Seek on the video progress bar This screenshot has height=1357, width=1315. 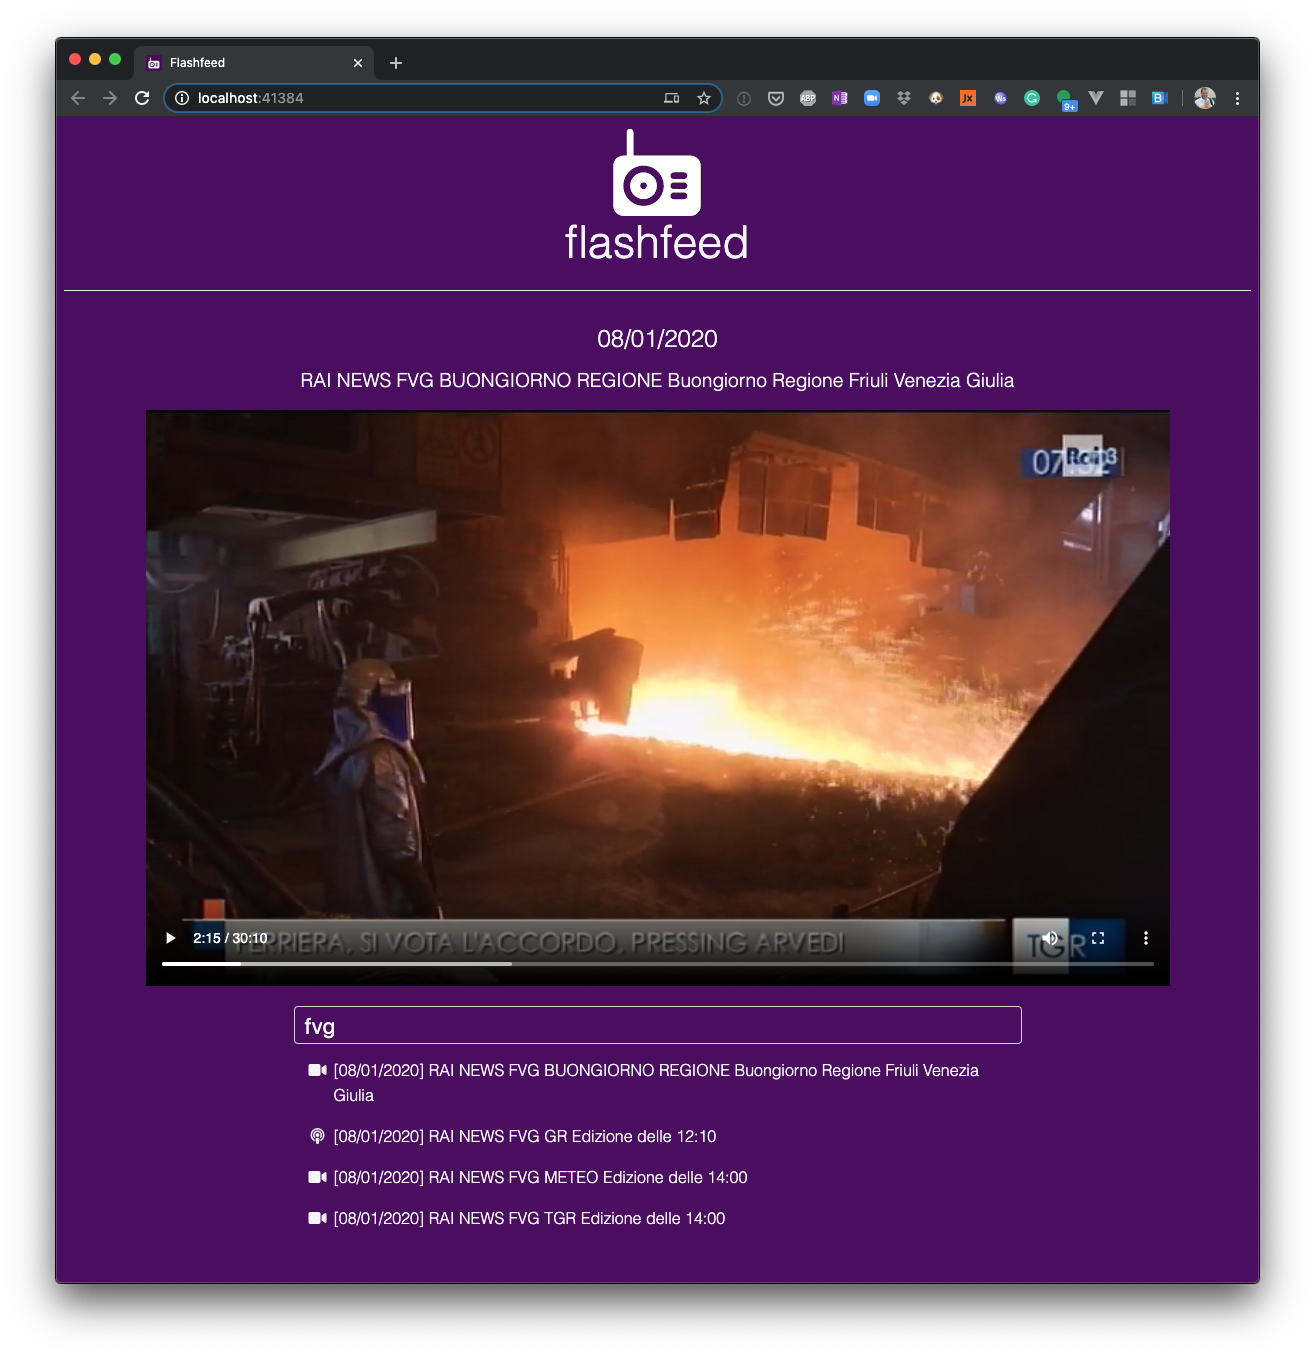[x=658, y=964]
